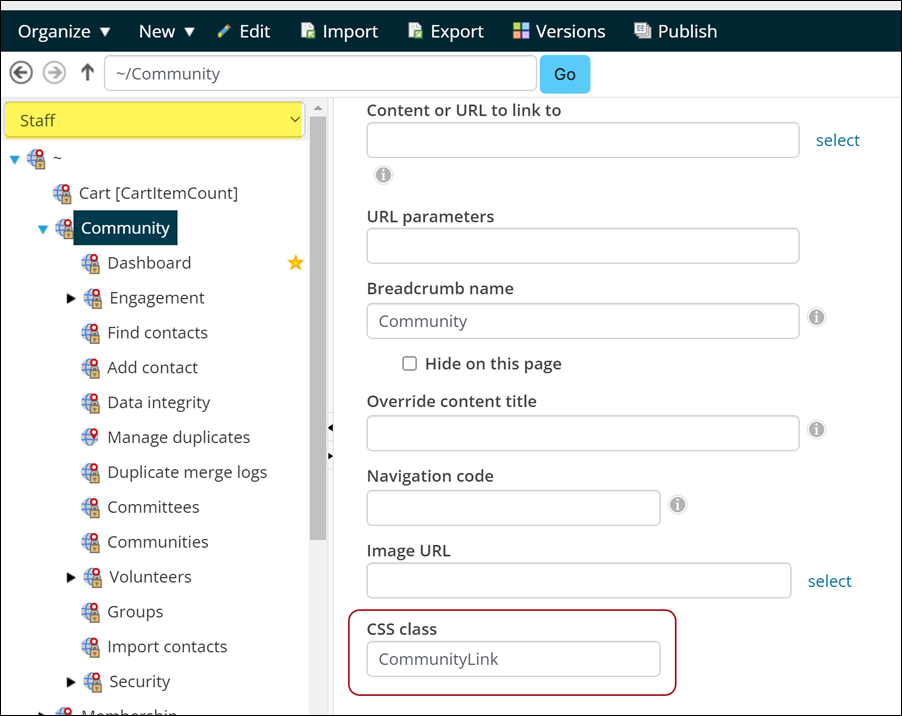Click the Go button
The height and width of the screenshot is (716, 902).
pos(565,74)
